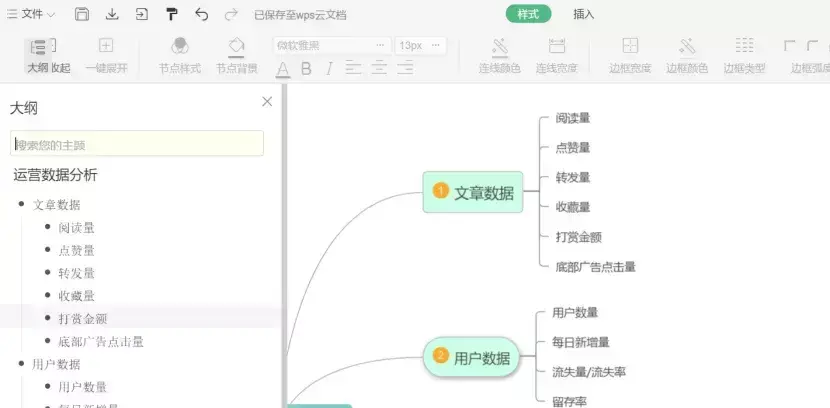
Task: Toggle bold text formatting
Action: click(306, 68)
